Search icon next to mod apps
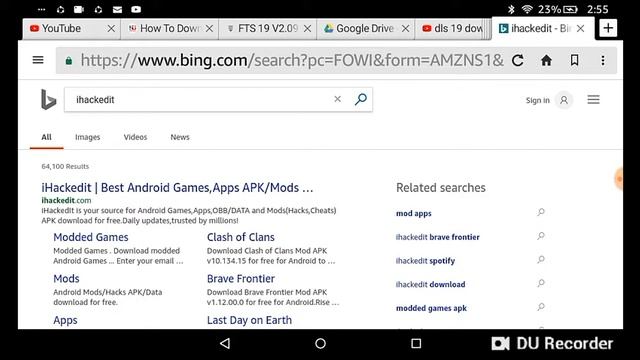Image resolution: width=640 pixels, height=360 pixels. point(541,212)
